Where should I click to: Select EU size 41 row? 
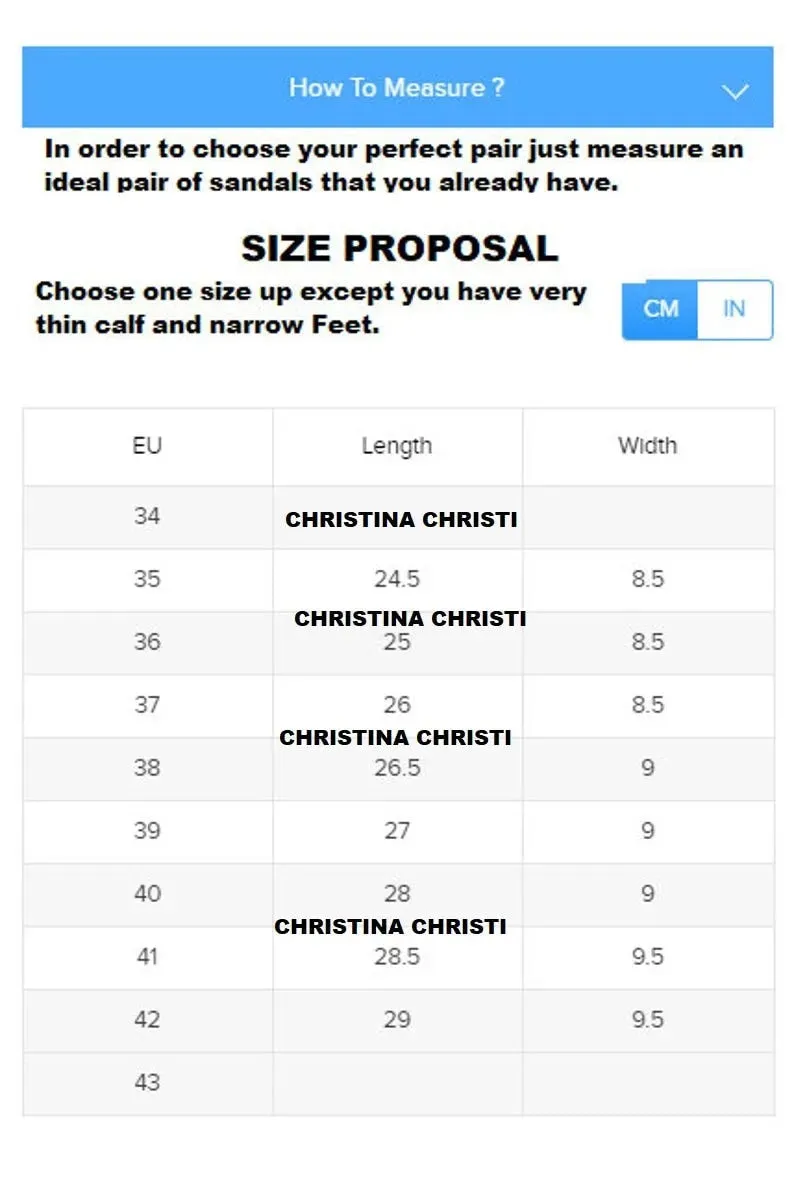(399, 958)
